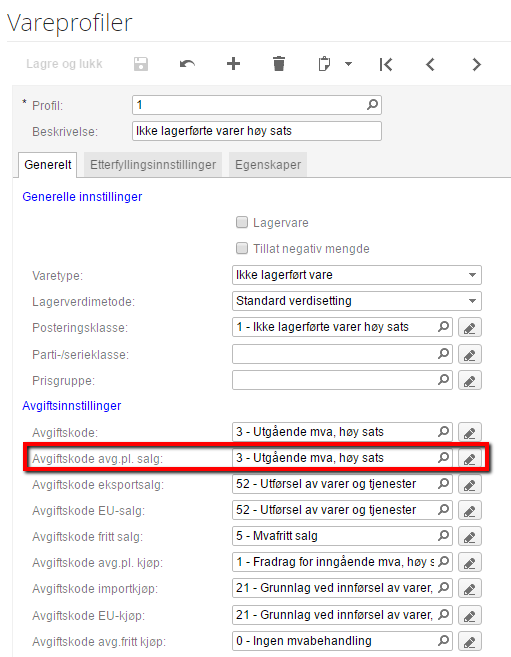The width and height of the screenshot is (511, 657).
Task: Click the undo arrow icon
Action: tap(187, 64)
